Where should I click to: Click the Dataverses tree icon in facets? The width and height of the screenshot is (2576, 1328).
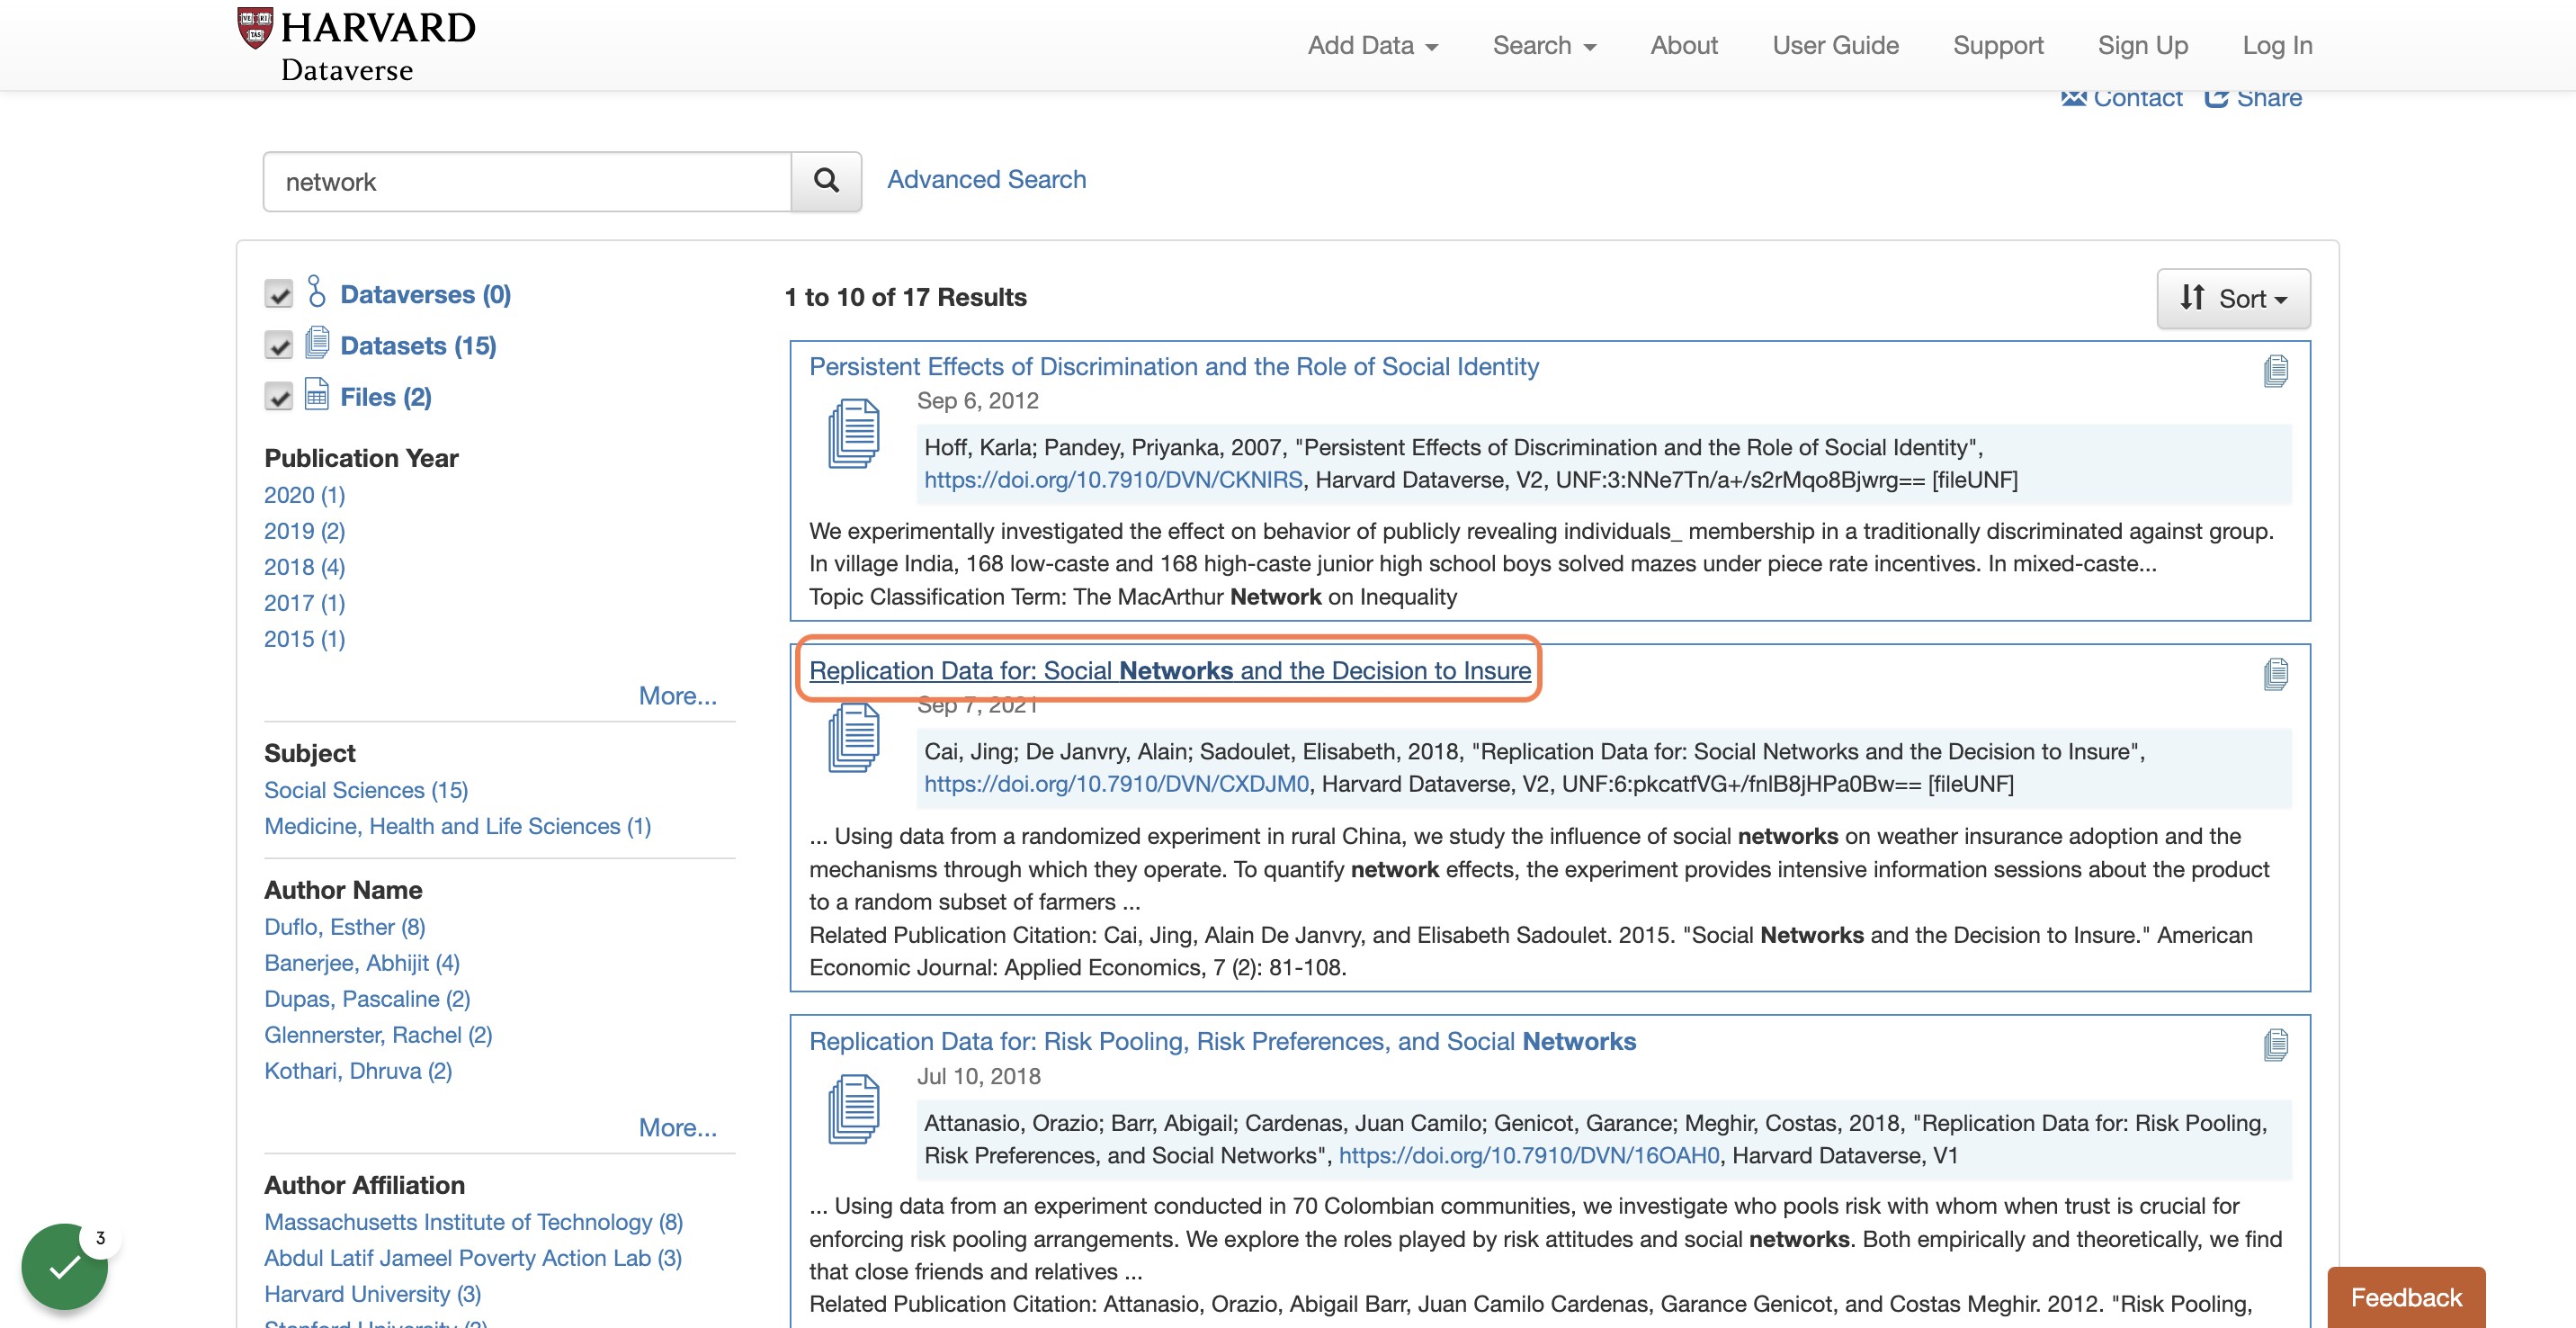[x=316, y=291]
